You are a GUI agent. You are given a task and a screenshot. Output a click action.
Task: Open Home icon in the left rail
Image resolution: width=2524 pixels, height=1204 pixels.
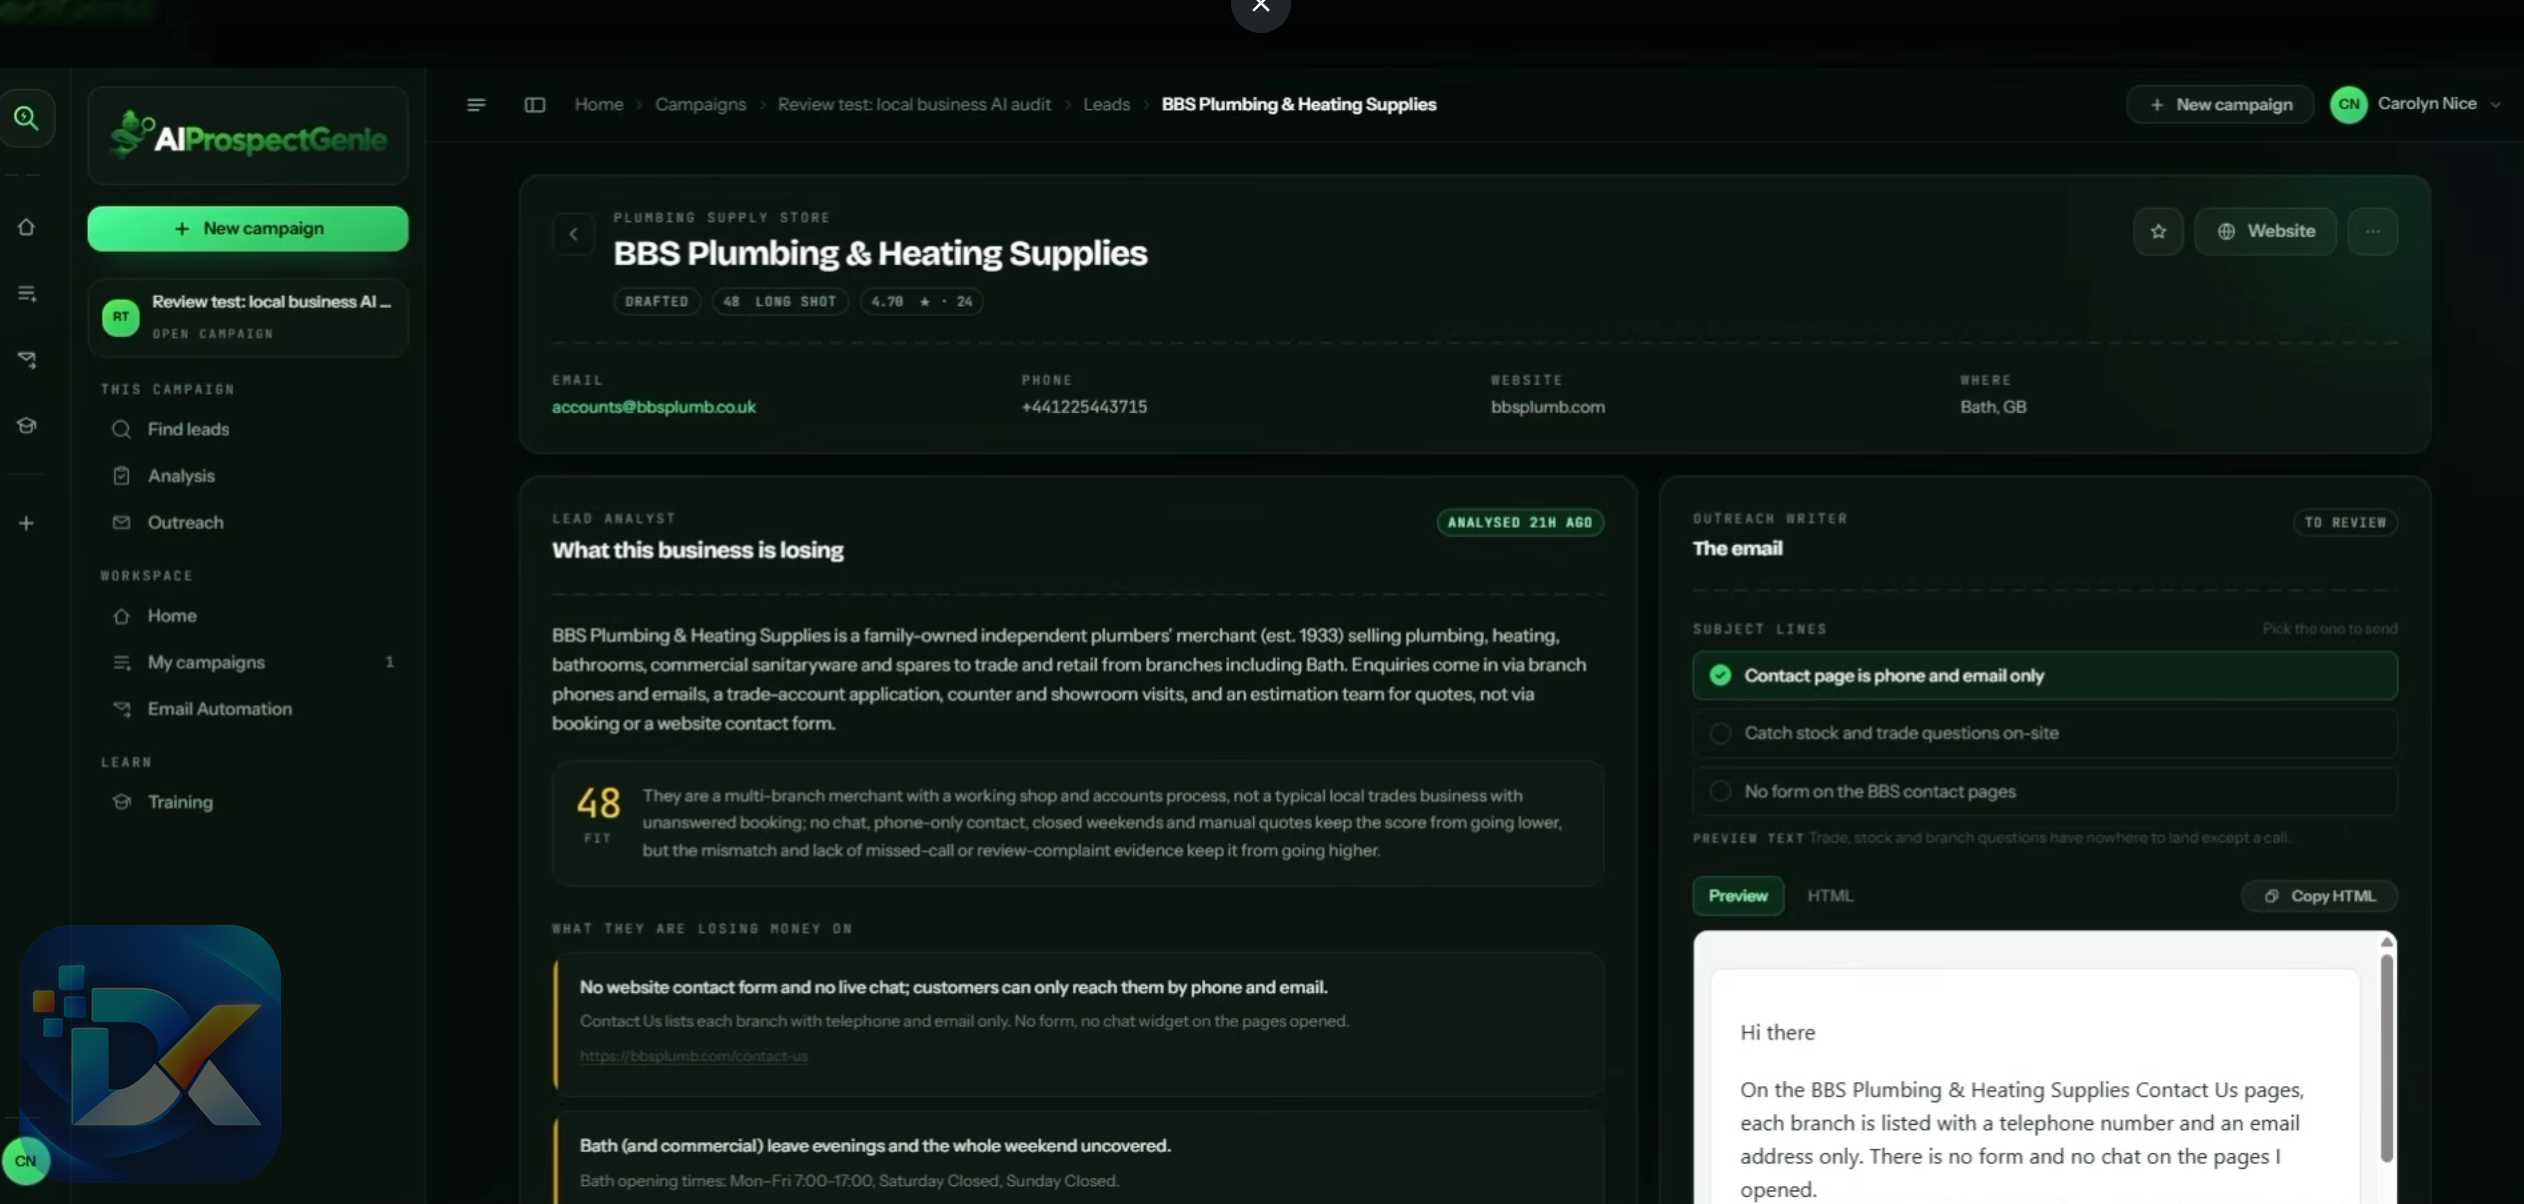point(27,227)
